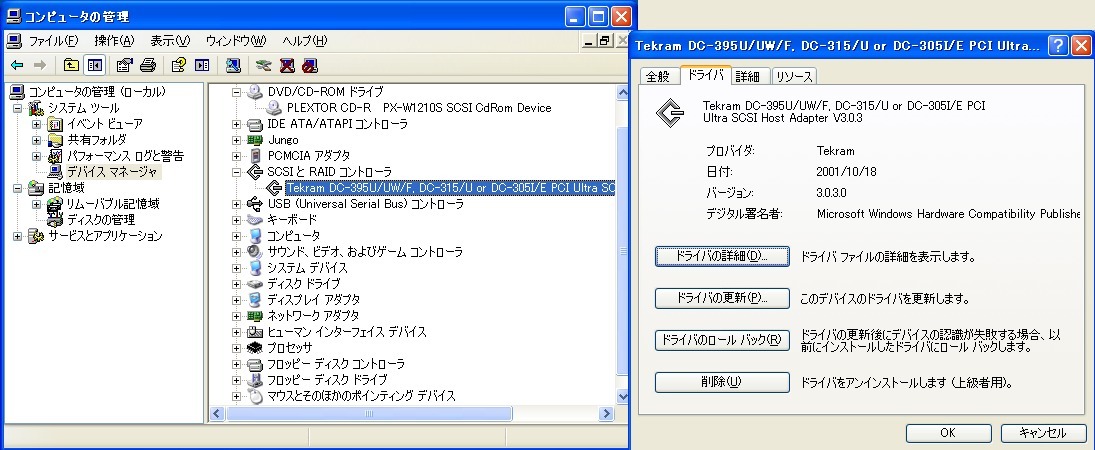Expand the サービスとアプリケーション node
1095x450 pixels.
[x=17, y=236]
